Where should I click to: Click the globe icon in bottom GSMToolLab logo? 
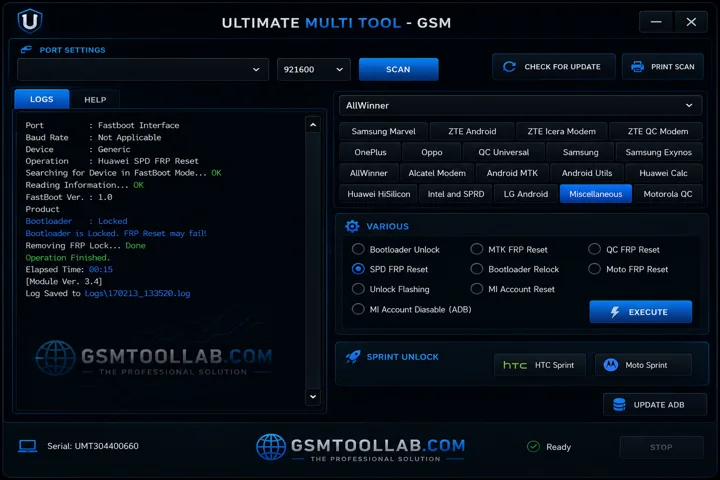point(270,446)
